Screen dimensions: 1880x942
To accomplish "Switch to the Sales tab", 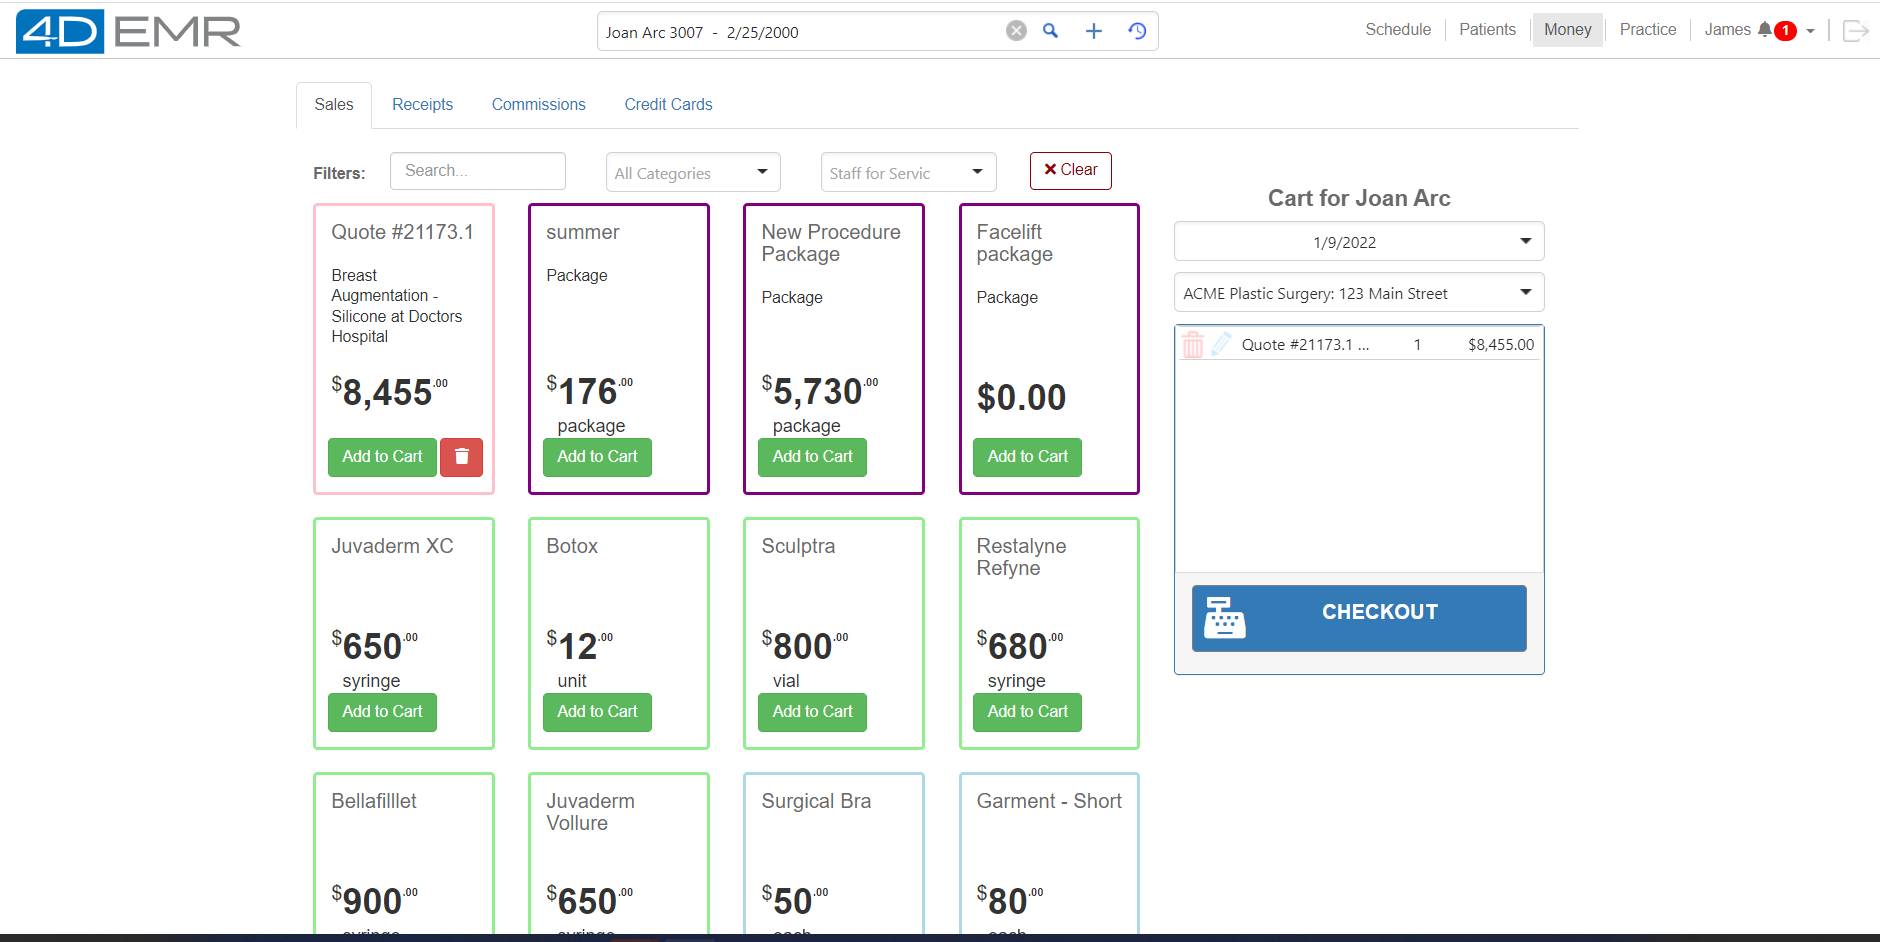I will click(x=334, y=105).
